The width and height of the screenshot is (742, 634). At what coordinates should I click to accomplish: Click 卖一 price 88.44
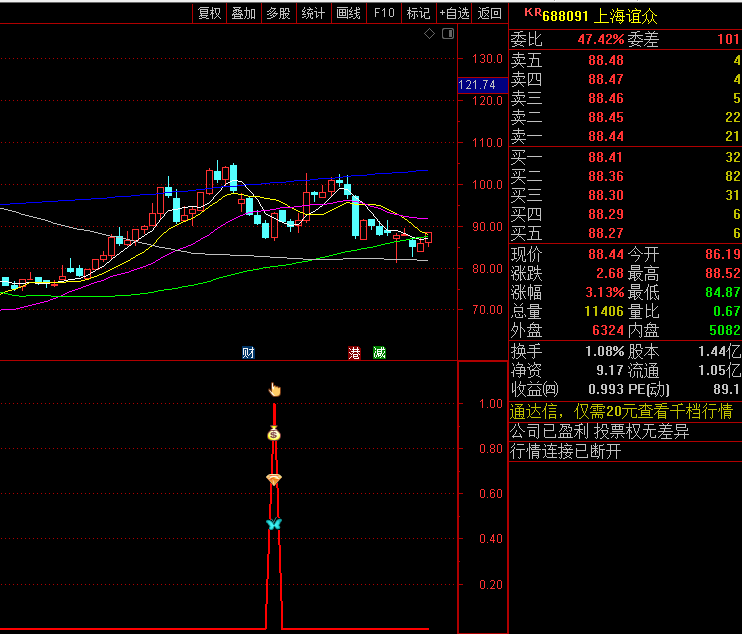(x=606, y=136)
